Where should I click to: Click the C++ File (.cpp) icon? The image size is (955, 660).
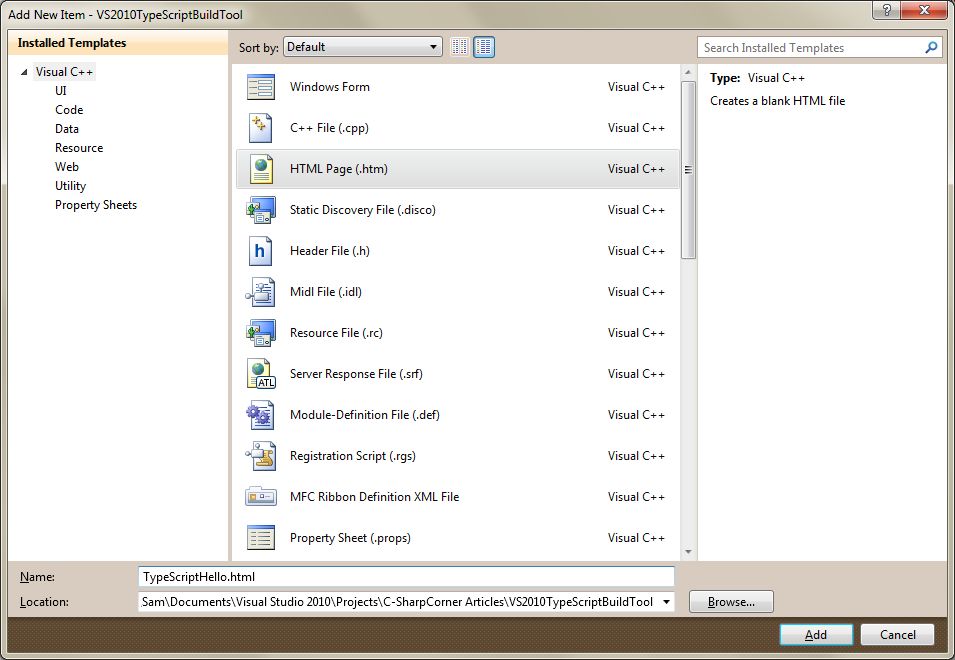coord(261,128)
